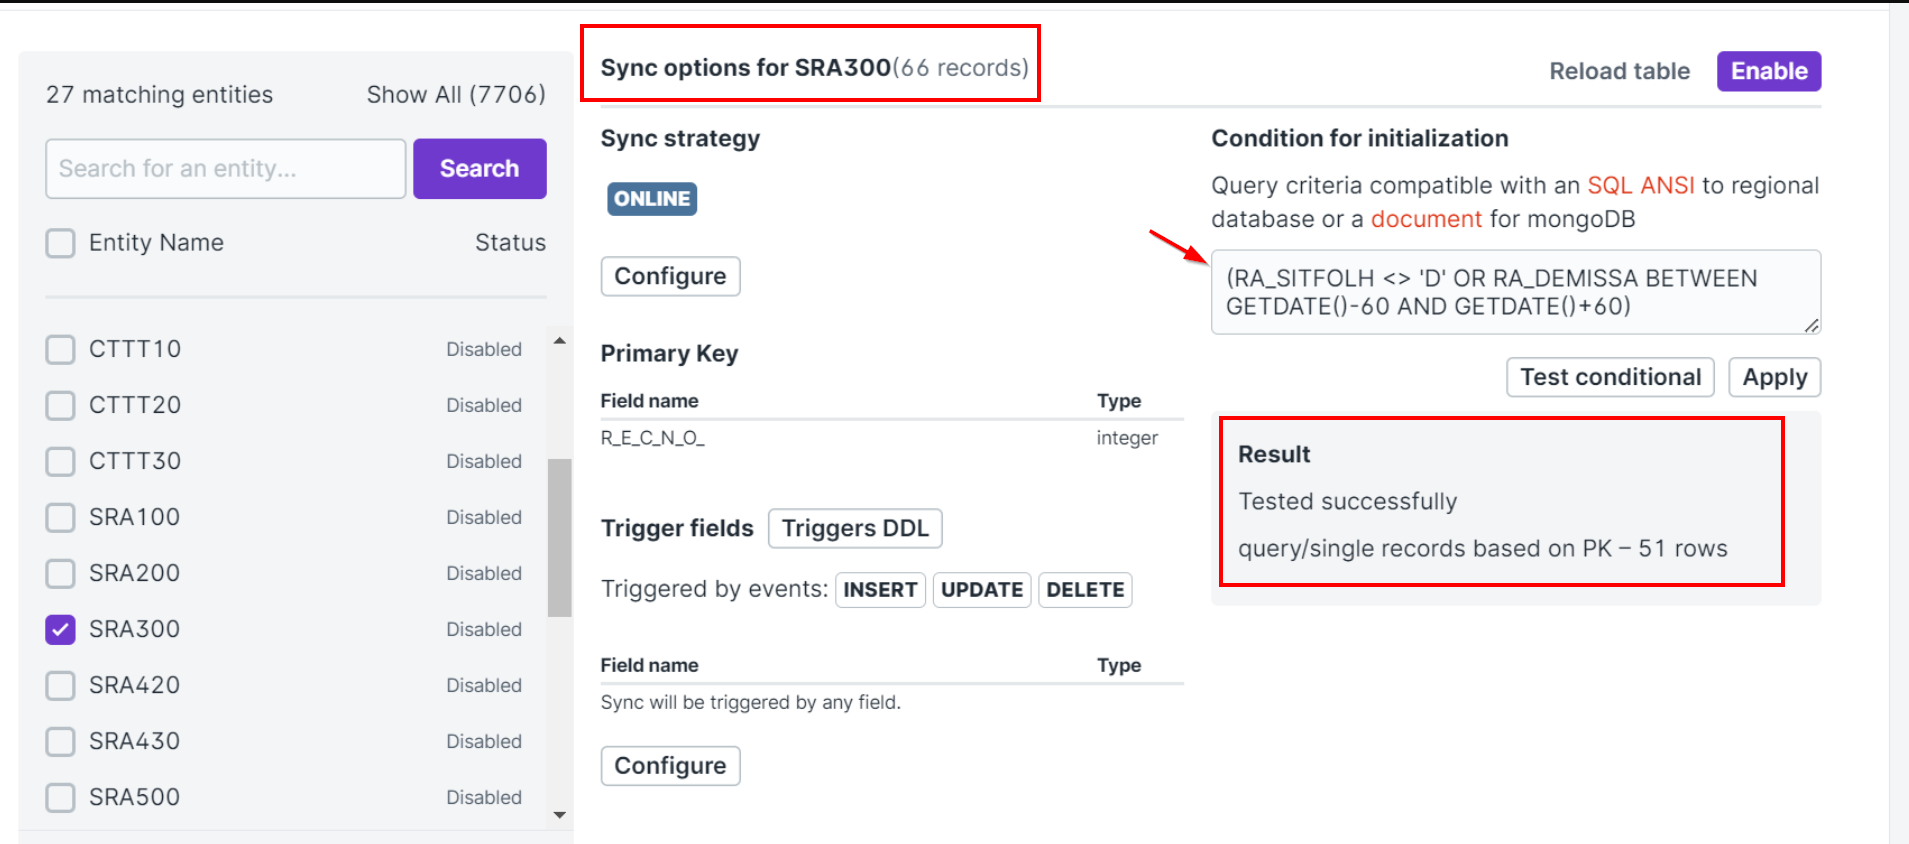
Task: Check the CTTT10 entity checkbox
Action: click(61, 349)
